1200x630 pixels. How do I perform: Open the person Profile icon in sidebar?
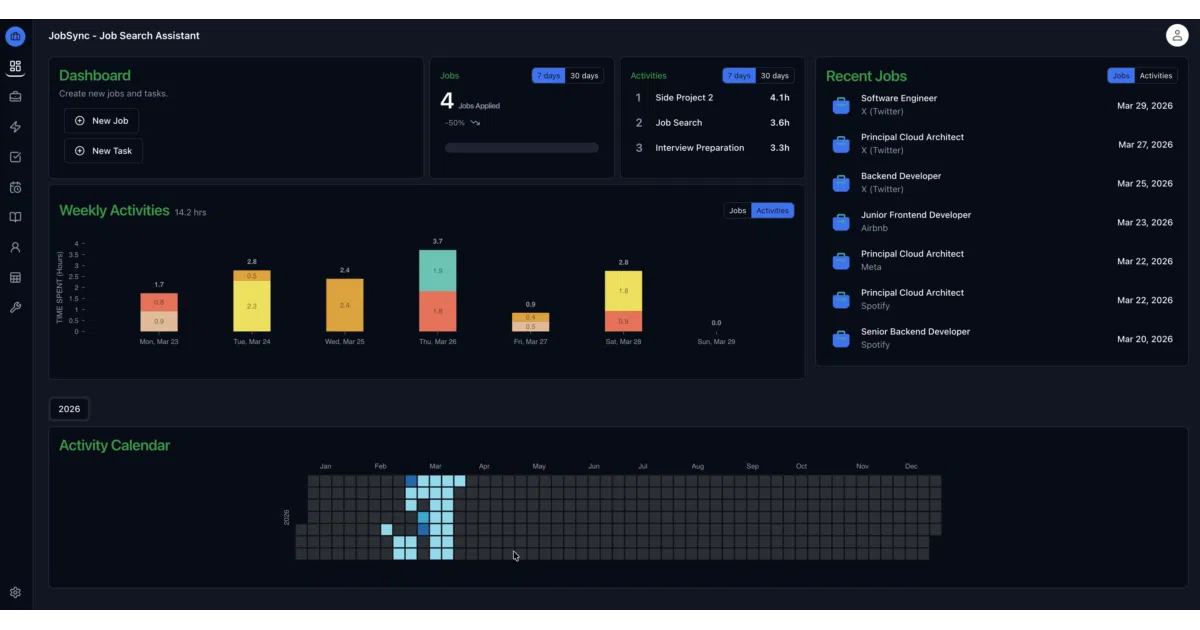click(15, 247)
